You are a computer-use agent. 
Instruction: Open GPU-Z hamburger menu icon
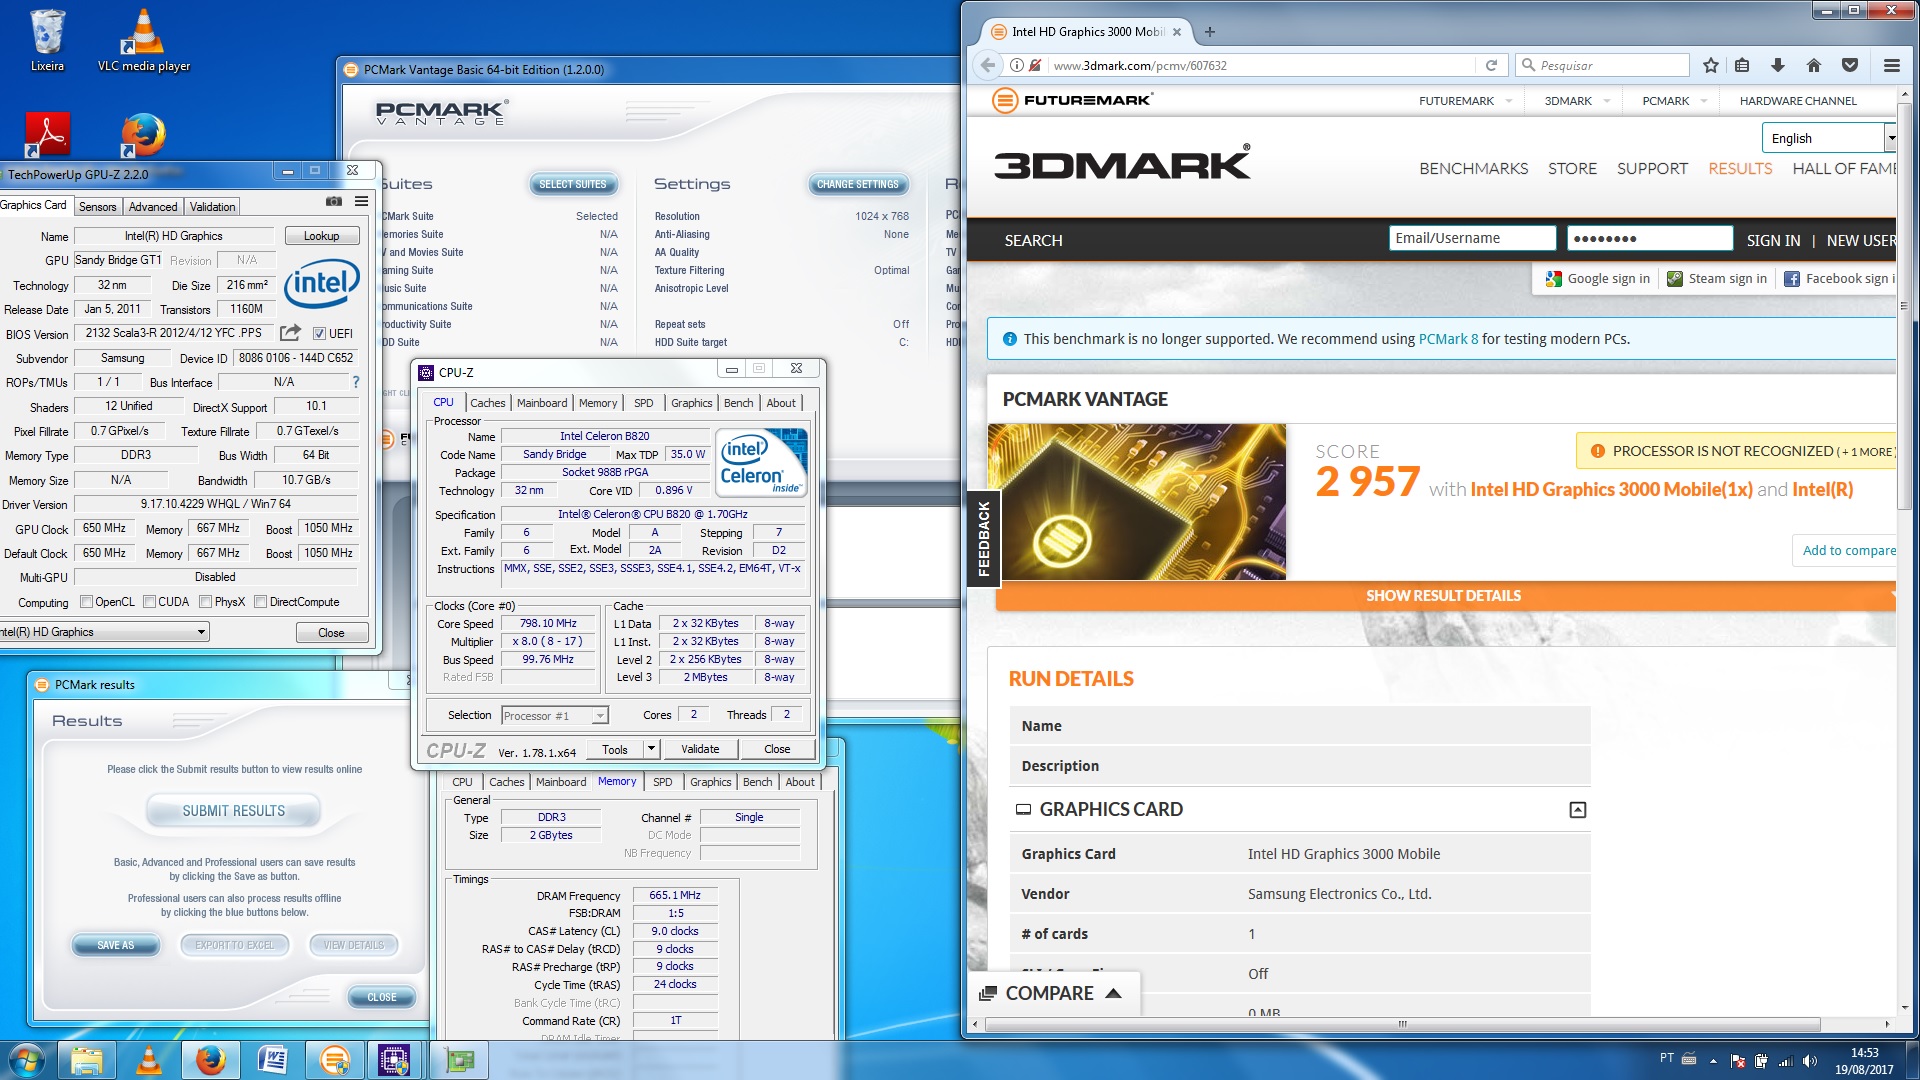click(x=361, y=202)
